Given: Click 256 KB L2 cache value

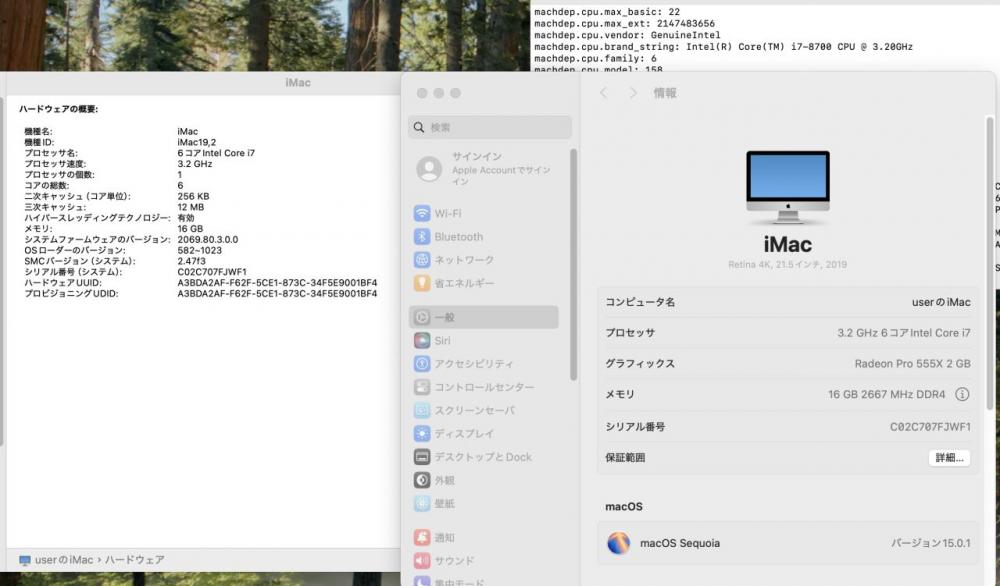Looking at the screenshot, I should coord(193,196).
